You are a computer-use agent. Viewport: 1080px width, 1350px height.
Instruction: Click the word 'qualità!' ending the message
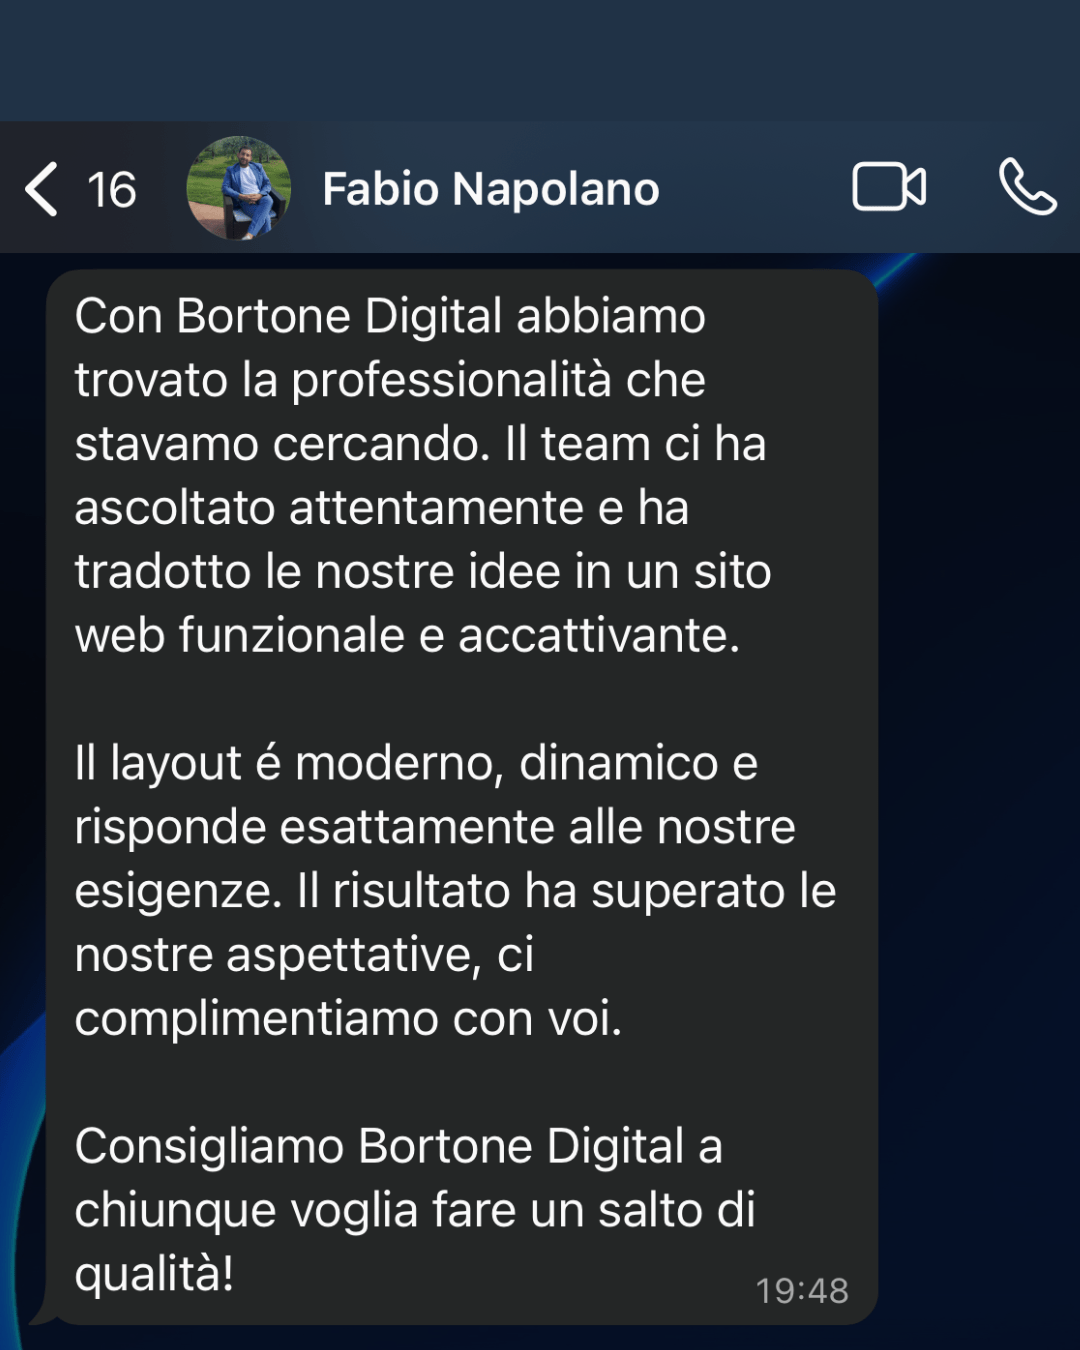[154, 1275]
